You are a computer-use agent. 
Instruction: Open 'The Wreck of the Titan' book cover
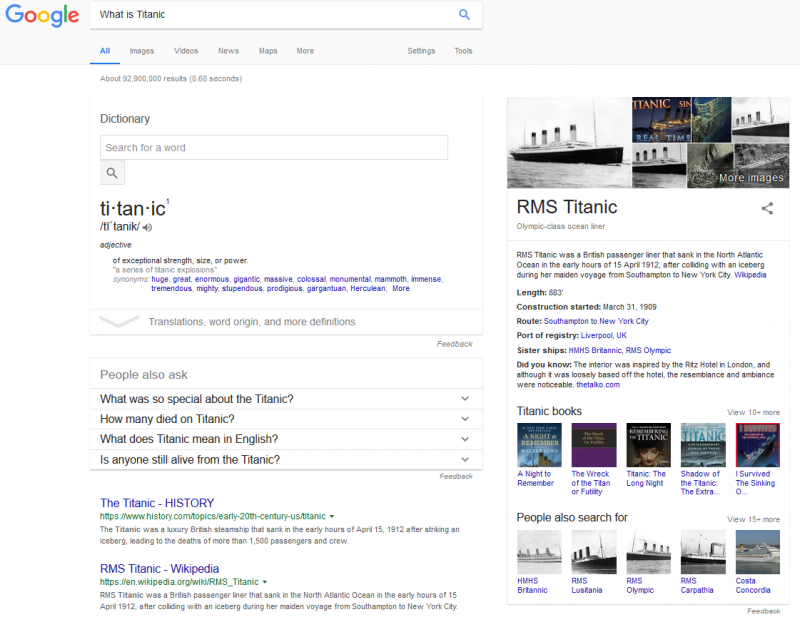594,445
